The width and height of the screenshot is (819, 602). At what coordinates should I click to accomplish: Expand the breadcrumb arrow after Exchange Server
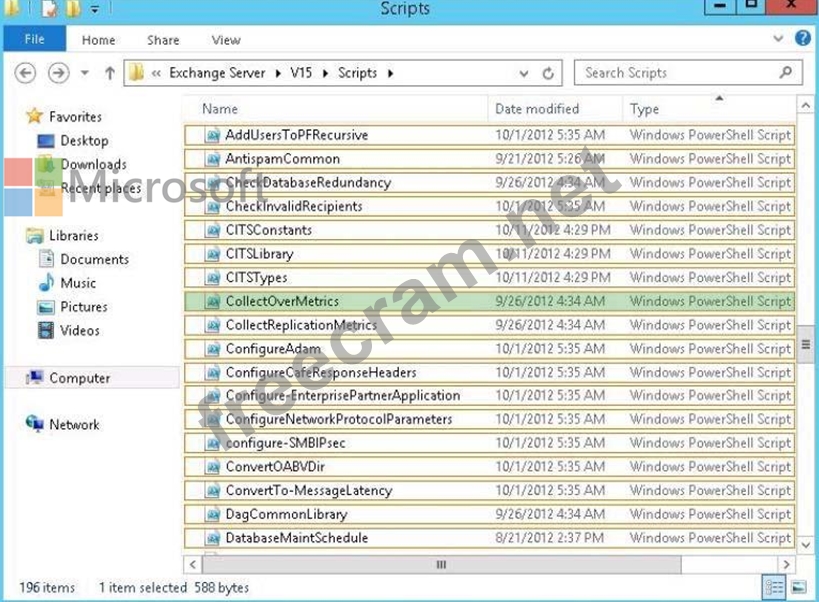(278, 73)
